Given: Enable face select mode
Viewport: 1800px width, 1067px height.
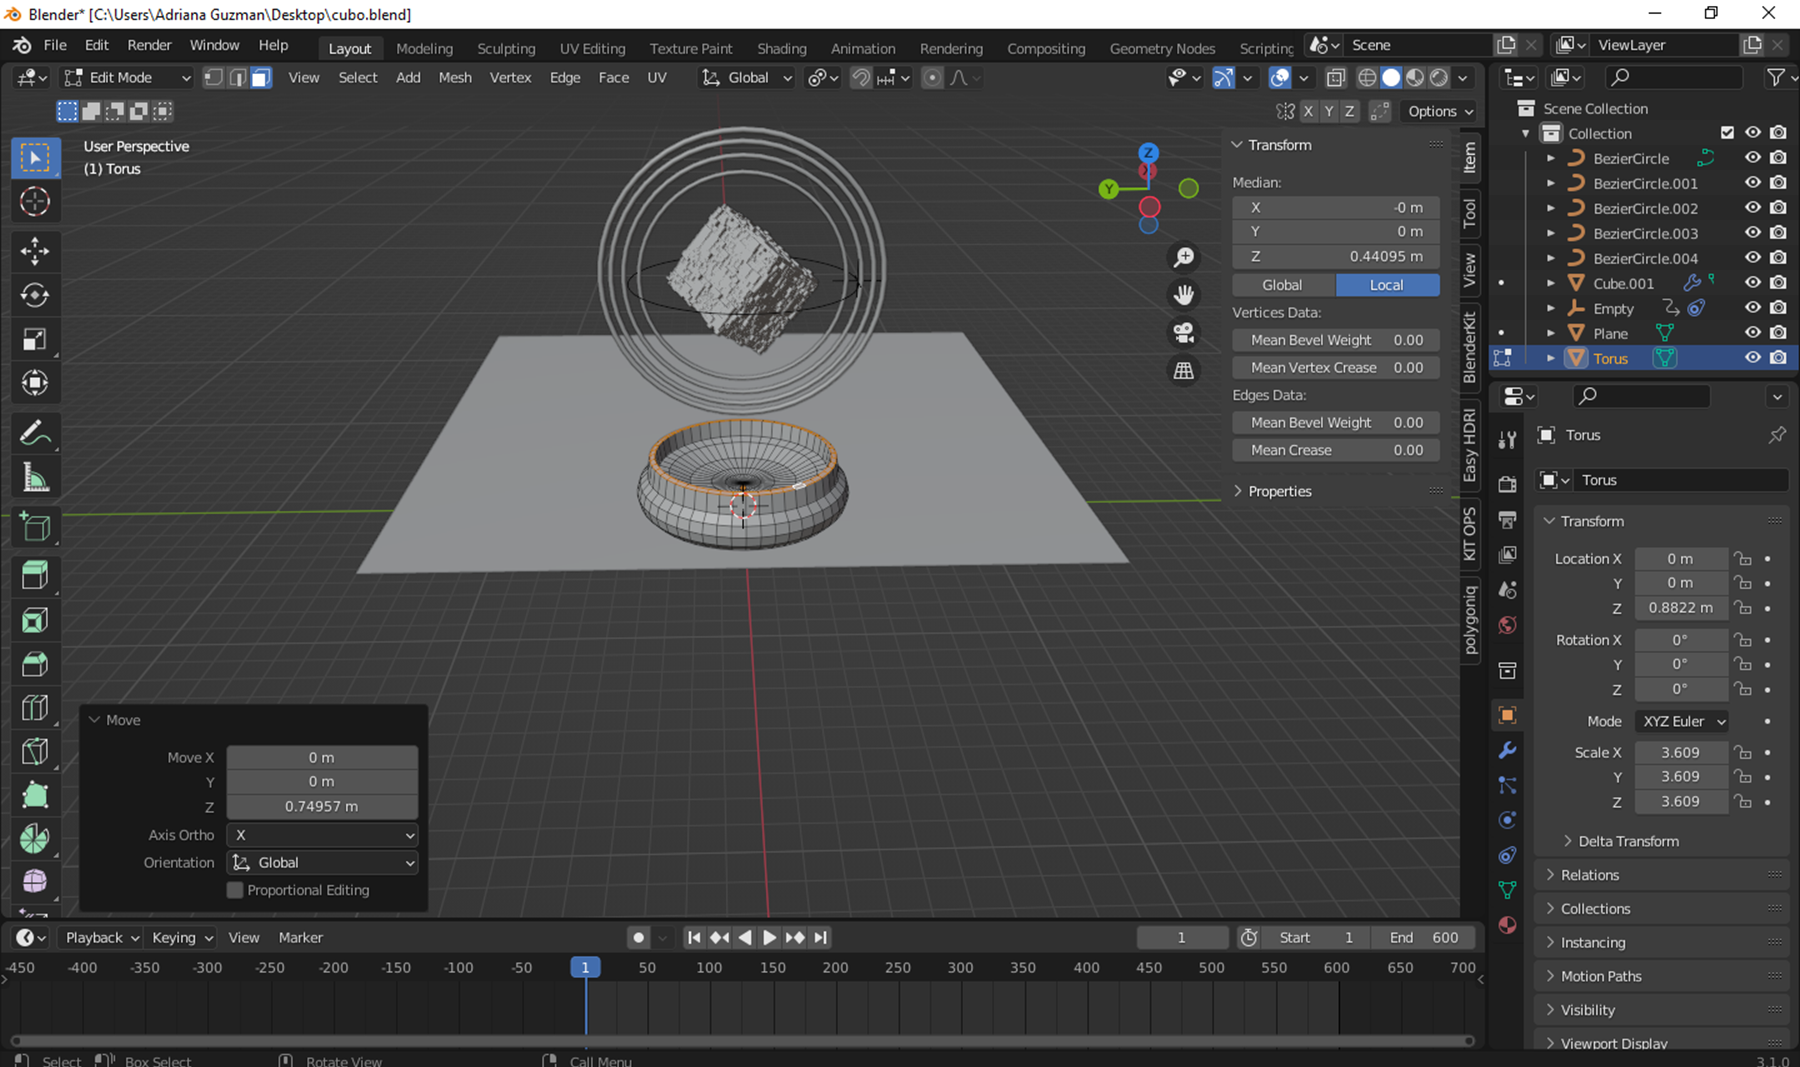Looking at the screenshot, I should pos(261,78).
